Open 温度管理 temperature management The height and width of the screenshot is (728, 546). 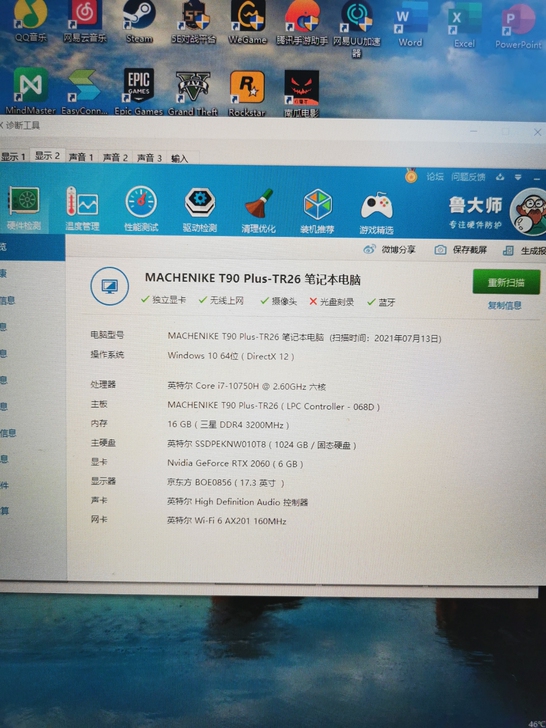(82, 208)
